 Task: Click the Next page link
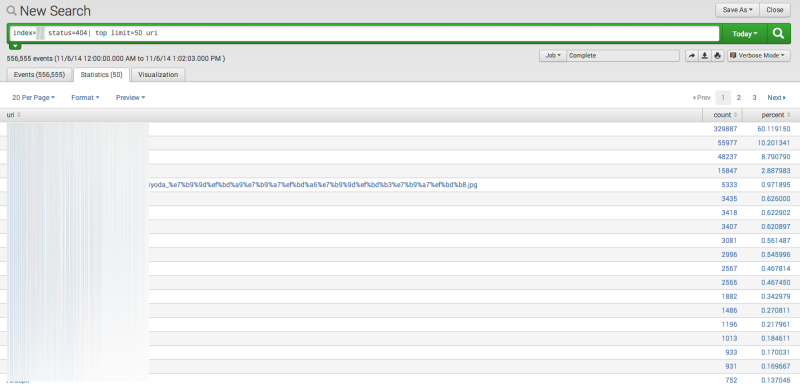pos(777,97)
